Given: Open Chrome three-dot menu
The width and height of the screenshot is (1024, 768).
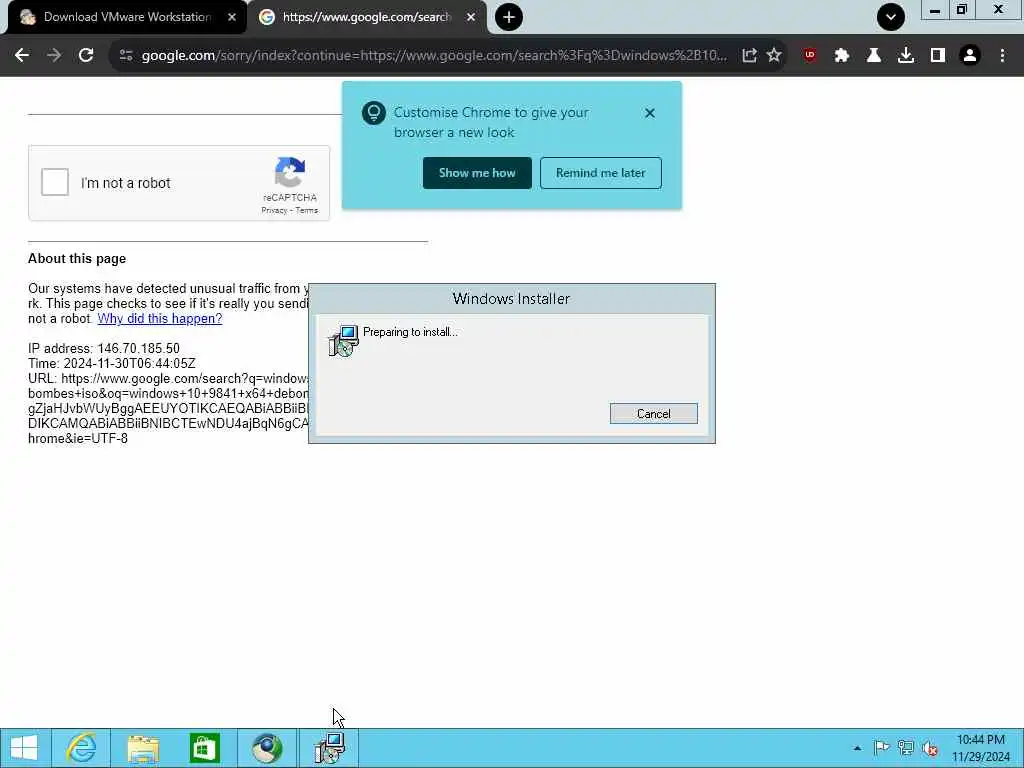Looking at the screenshot, I should click(x=1002, y=56).
